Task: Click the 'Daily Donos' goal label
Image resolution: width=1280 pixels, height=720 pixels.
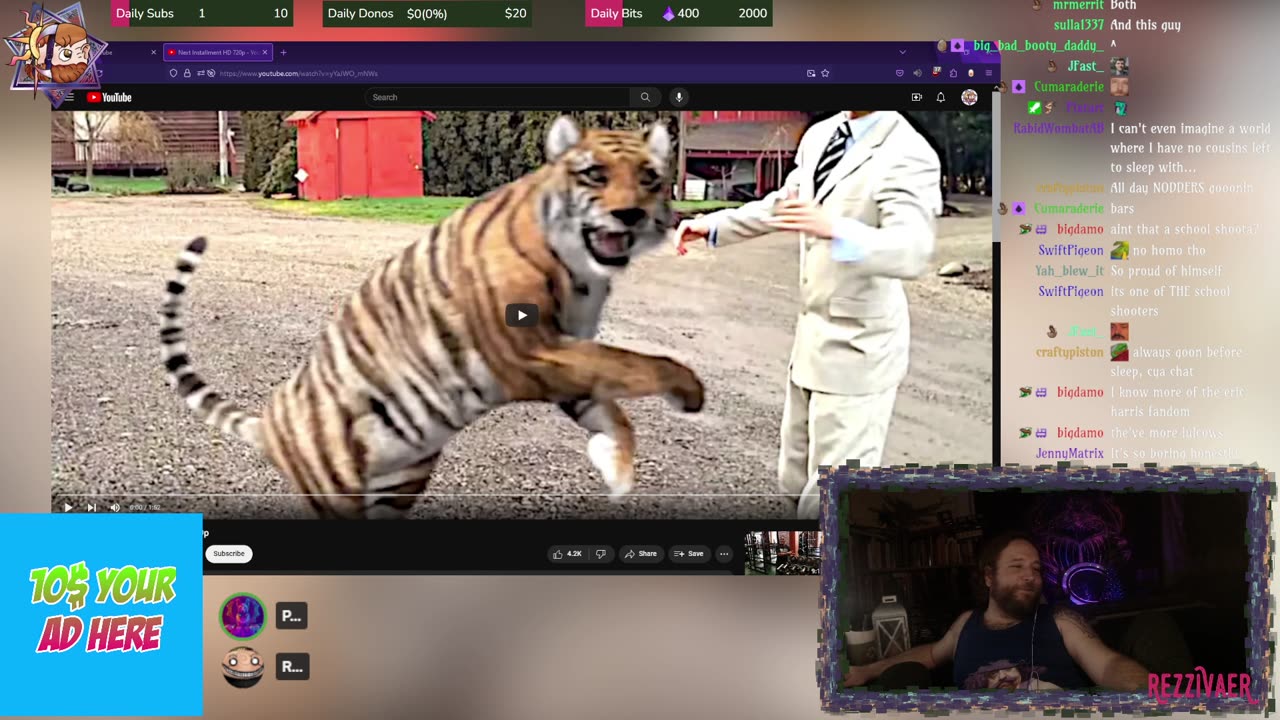Action: 360,13
